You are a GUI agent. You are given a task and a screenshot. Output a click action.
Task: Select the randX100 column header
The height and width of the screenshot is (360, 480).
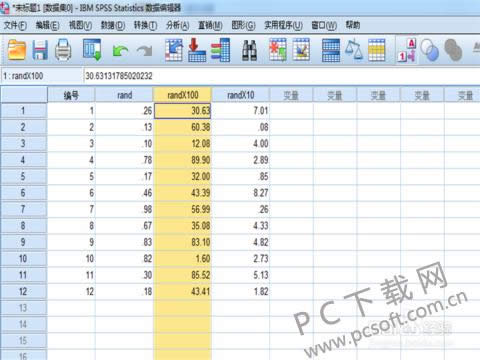pyautogui.click(x=182, y=95)
